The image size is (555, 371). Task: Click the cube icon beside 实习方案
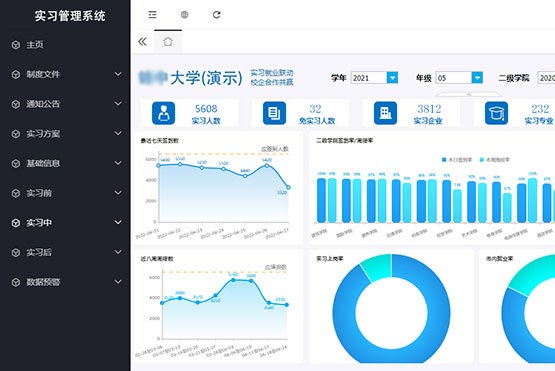point(16,134)
